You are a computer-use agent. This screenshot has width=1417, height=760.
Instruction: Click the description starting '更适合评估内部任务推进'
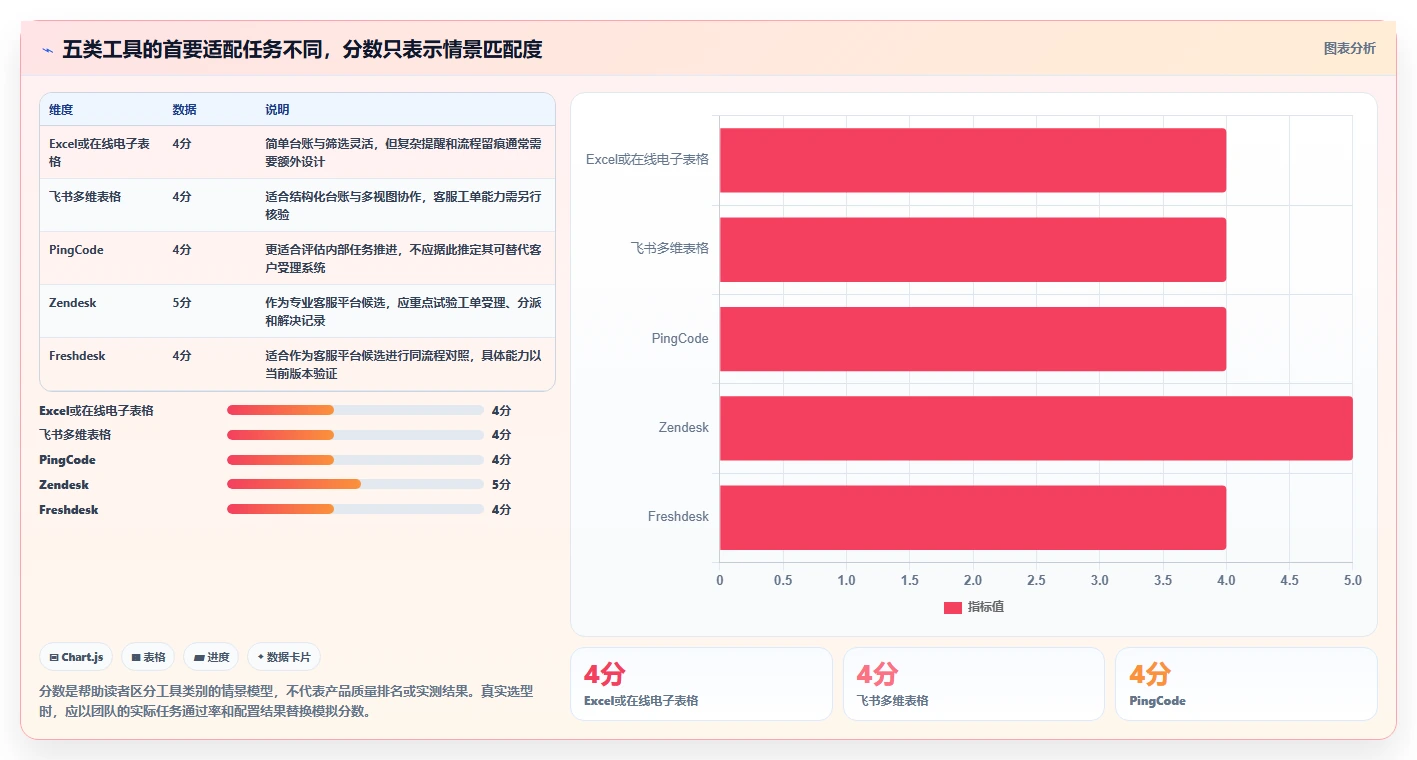(403, 258)
